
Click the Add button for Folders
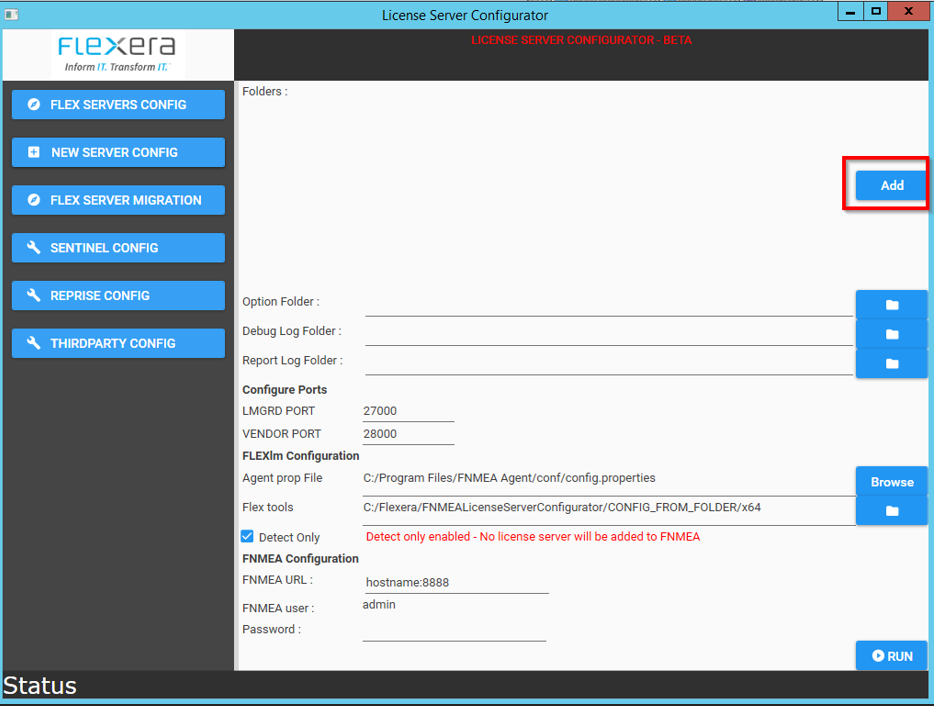click(x=891, y=185)
